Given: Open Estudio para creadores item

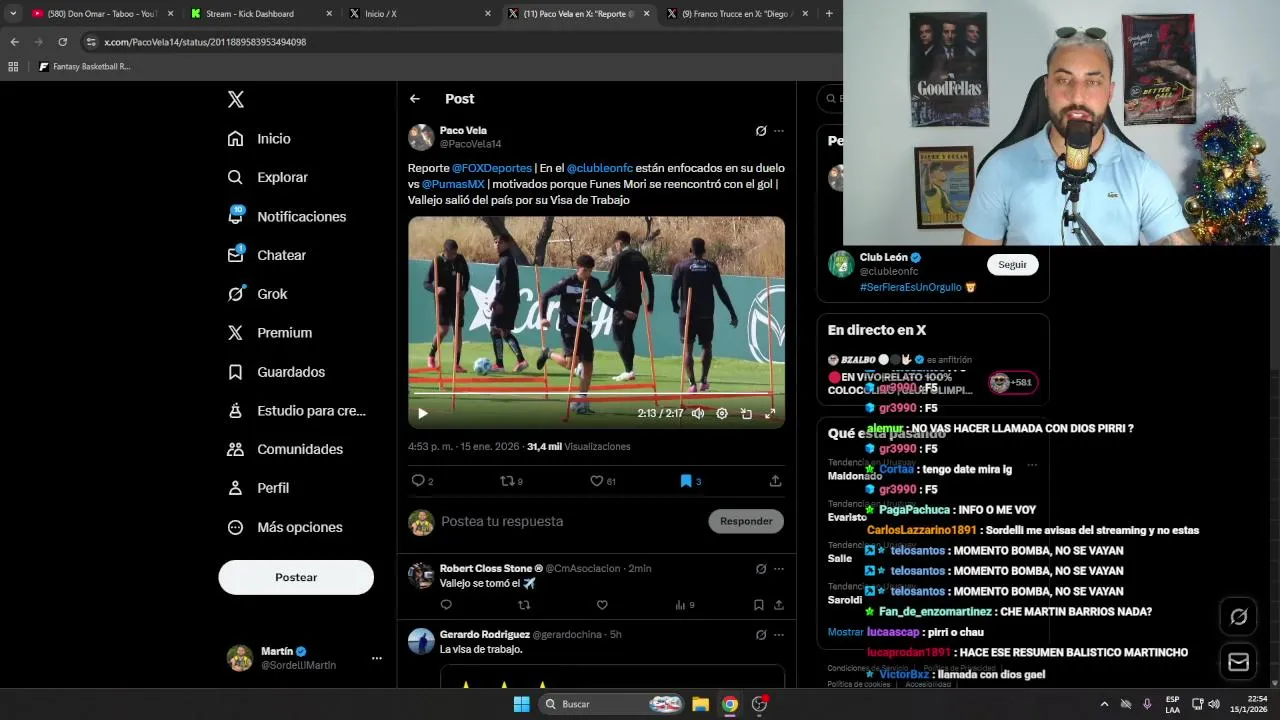Looking at the screenshot, I should pos(296,410).
